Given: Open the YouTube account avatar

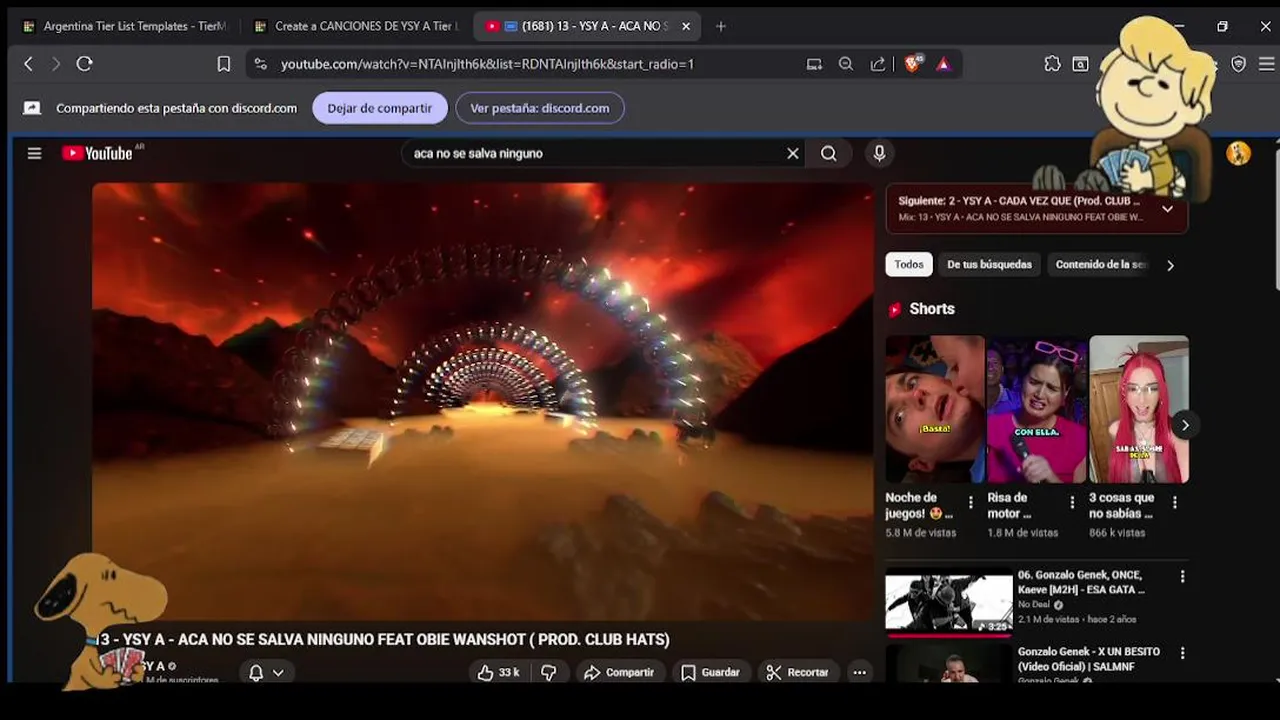Looking at the screenshot, I should click(x=1238, y=153).
